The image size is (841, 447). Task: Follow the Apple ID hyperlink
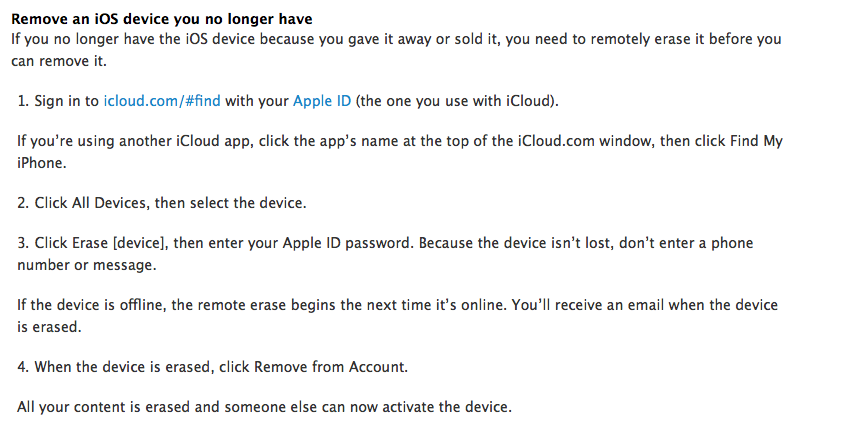(x=322, y=101)
